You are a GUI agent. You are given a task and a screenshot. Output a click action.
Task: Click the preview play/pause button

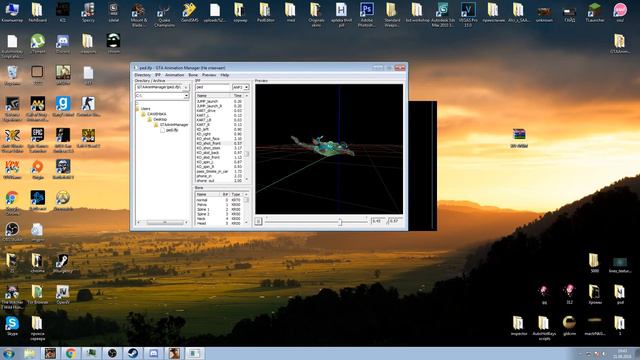click(258, 221)
